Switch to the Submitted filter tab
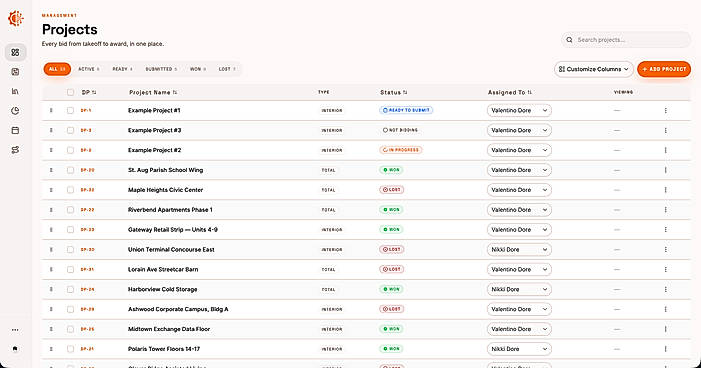The image size is (701, 368). tap(161, 69)
